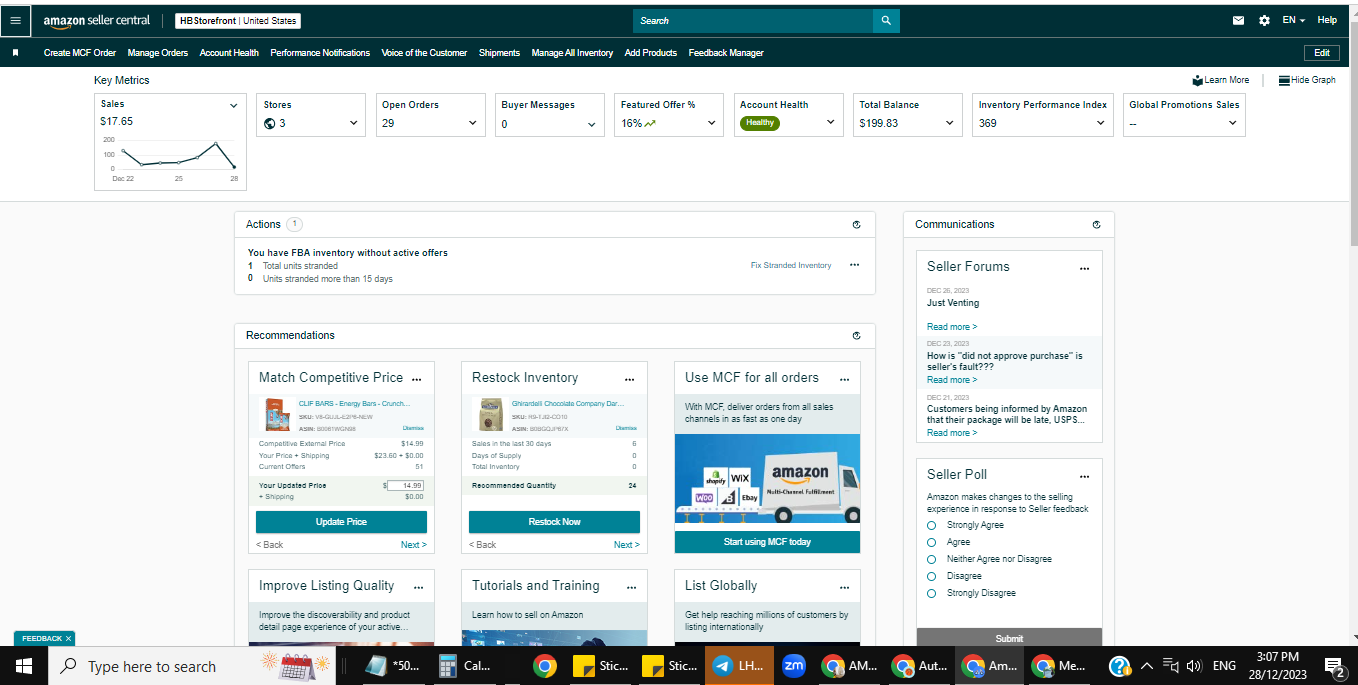Expand the Featured Offer % dropdown
This screenshot has width=1358, height=685.
[712, 124]
